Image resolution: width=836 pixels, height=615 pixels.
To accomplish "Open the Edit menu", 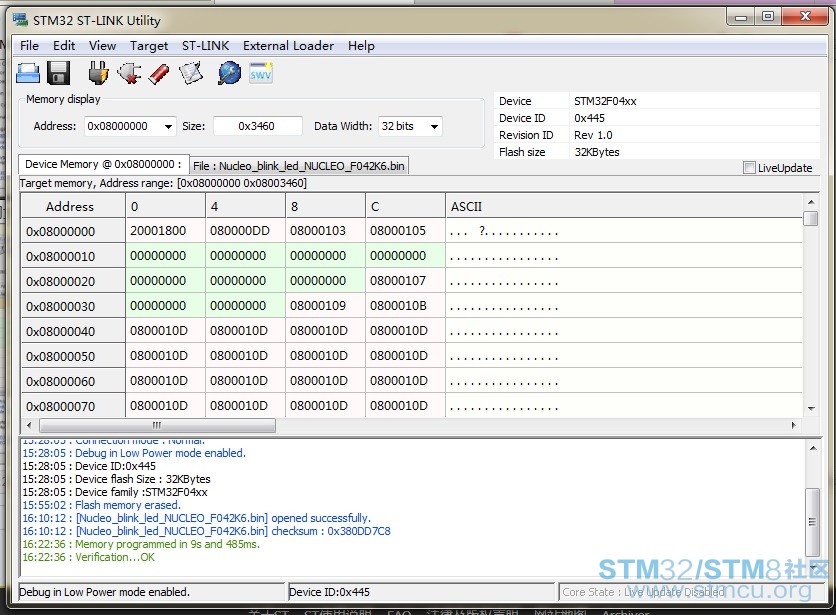I will coord(64,46).
